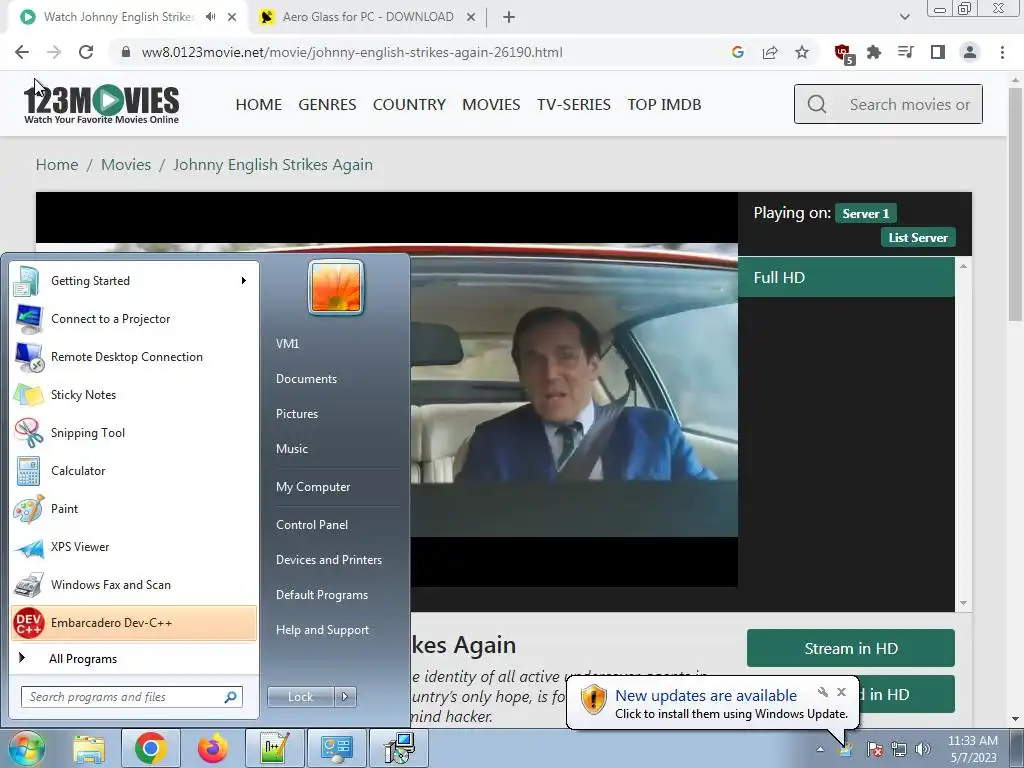The height and width of the screenshot is (768, 1024).
Task: Go to HOME in site navigation
Action: click(259, 104)
